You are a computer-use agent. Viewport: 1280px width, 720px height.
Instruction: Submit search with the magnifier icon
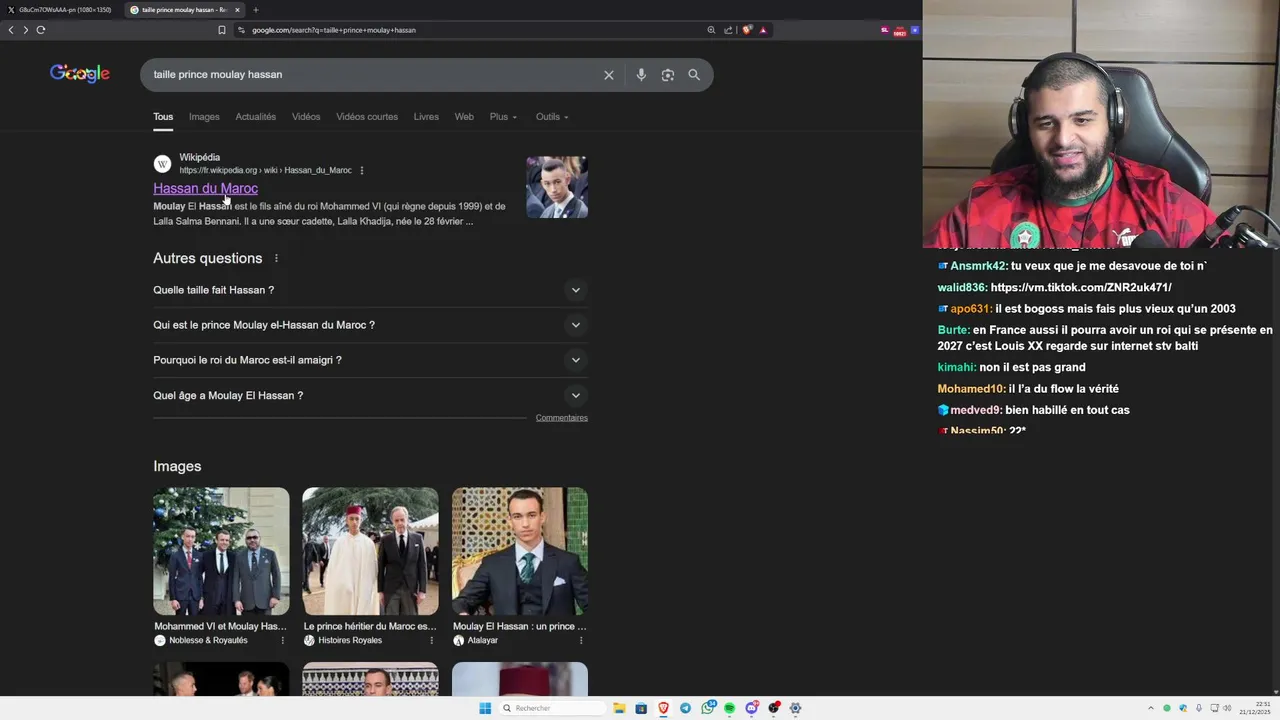(694, 75)
